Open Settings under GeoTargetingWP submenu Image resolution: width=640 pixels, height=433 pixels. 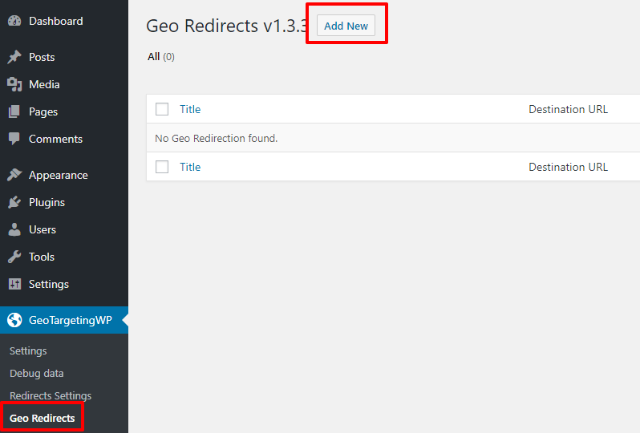[x=28, y=351]
